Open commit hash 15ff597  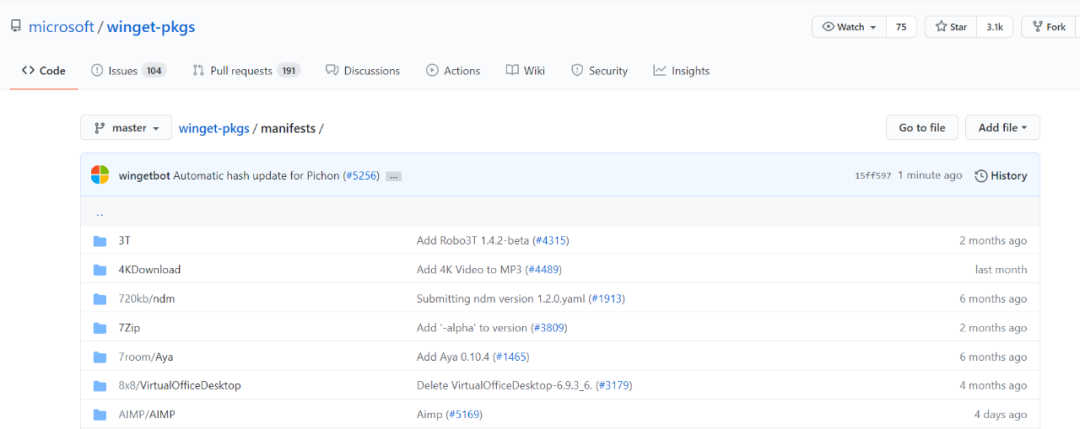pos(873,176)
